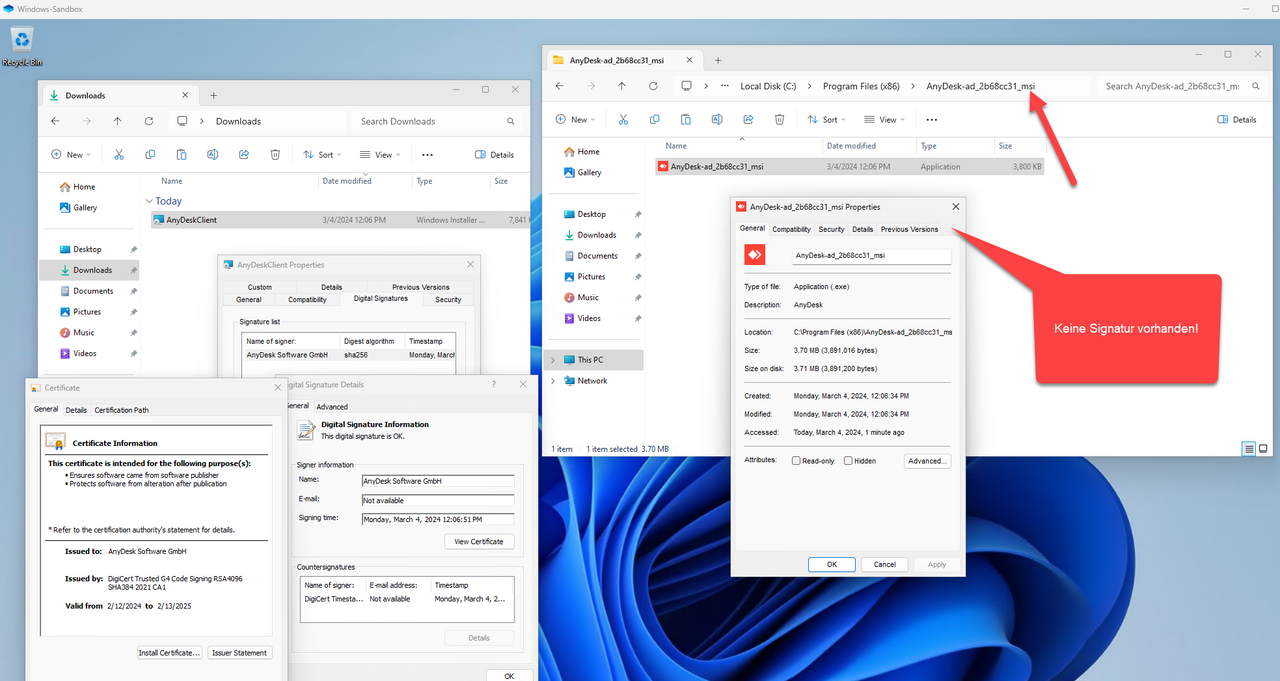Click Paste icon in AnyDesk folder window toolbar
Viewport: 1280px width, 681px height.
click(x=685, y=119)
